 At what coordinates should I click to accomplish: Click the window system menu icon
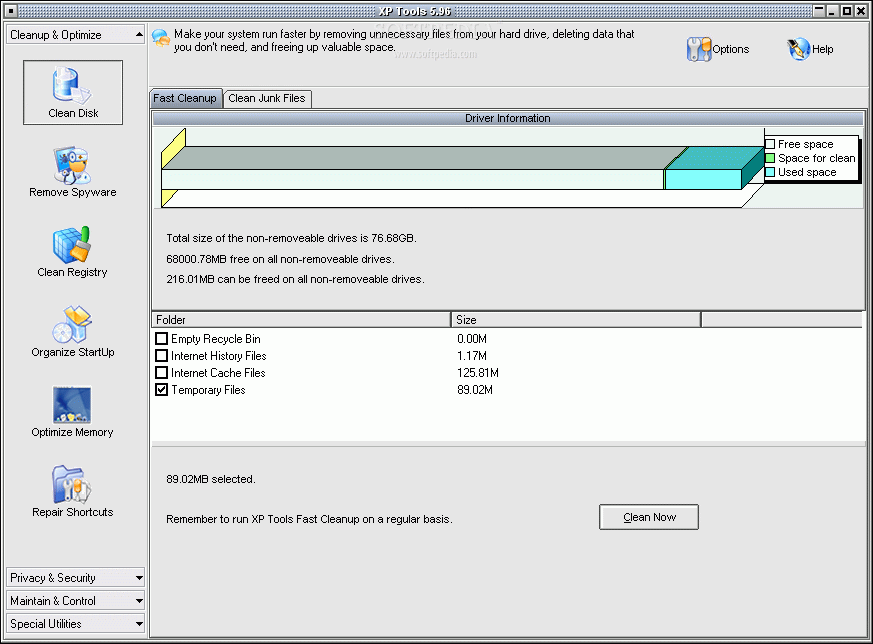coord(10,11)
